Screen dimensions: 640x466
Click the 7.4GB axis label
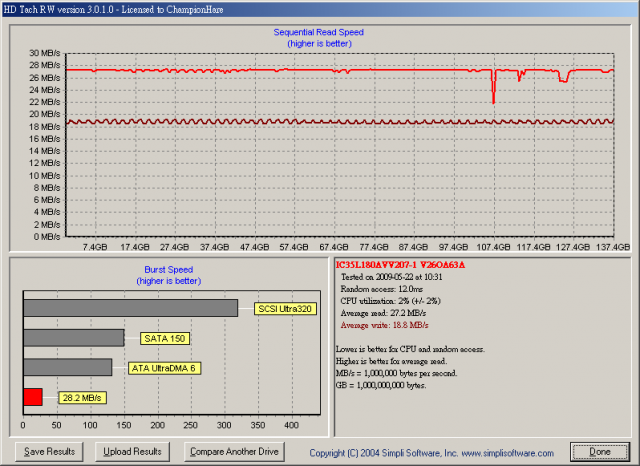pyautogui.click(x=95, y=247)
